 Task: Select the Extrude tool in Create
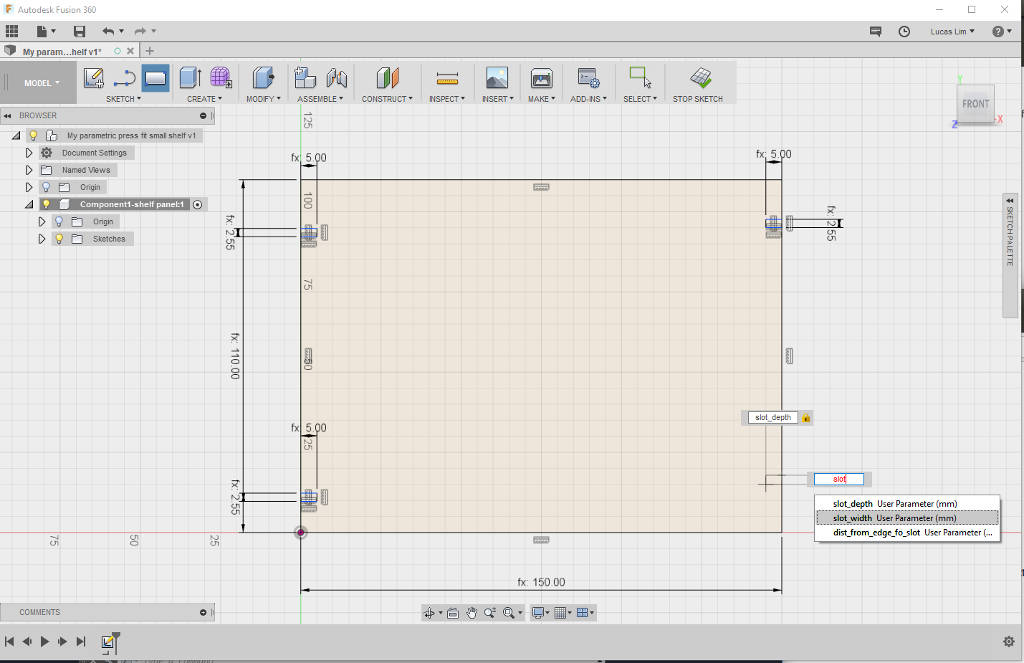pyautogui.click(x=191, y=78)
